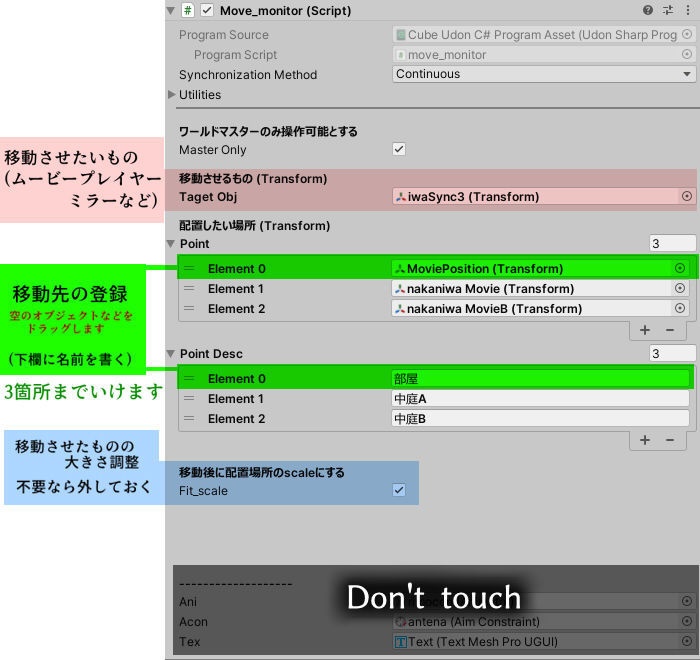
Task: Open object picker for Acon field
Action: click(687, 621)
